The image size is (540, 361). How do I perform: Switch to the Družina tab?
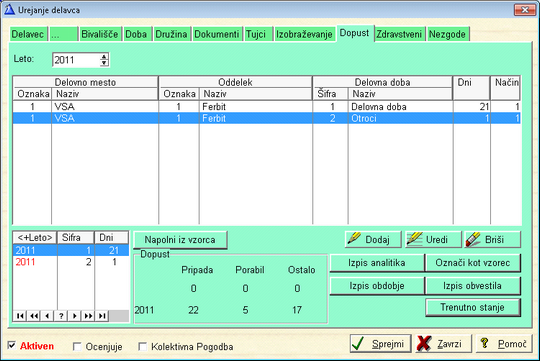(x=171, y=34)
